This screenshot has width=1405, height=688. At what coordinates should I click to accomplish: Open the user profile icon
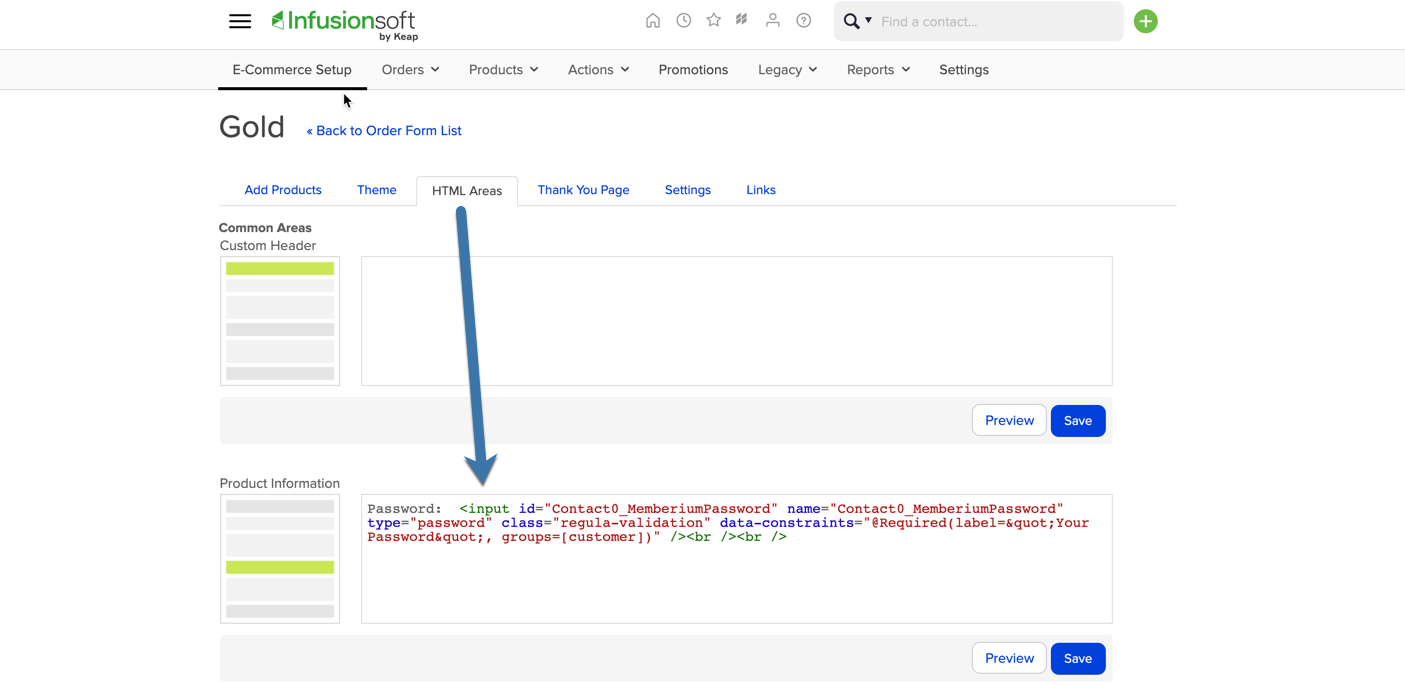pos(773,20)
